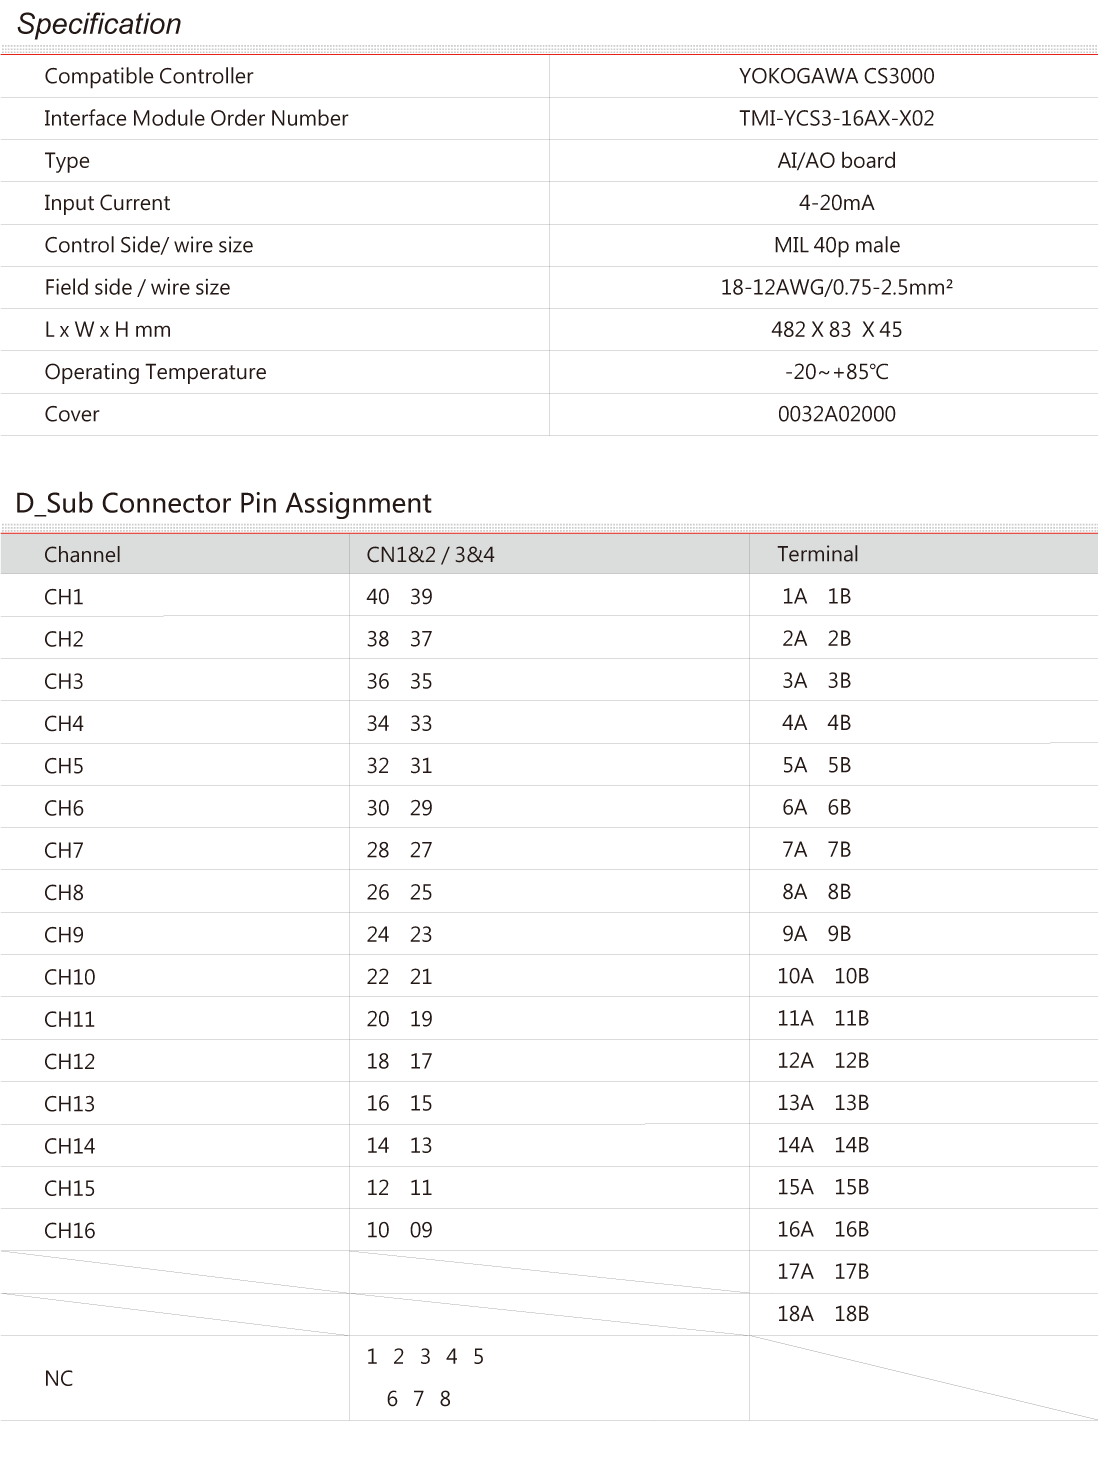Click the '6 7 8' NC pins

419,1399
